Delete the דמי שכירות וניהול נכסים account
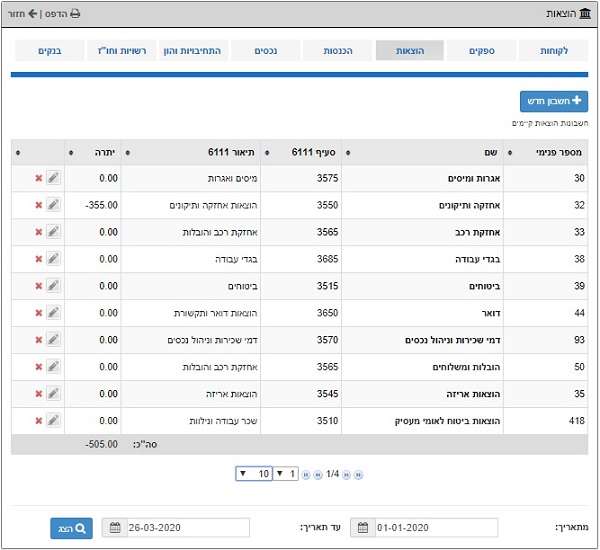The width and height of the screenshot is (600, 550). pyautogui.click(x=39, y=340)
